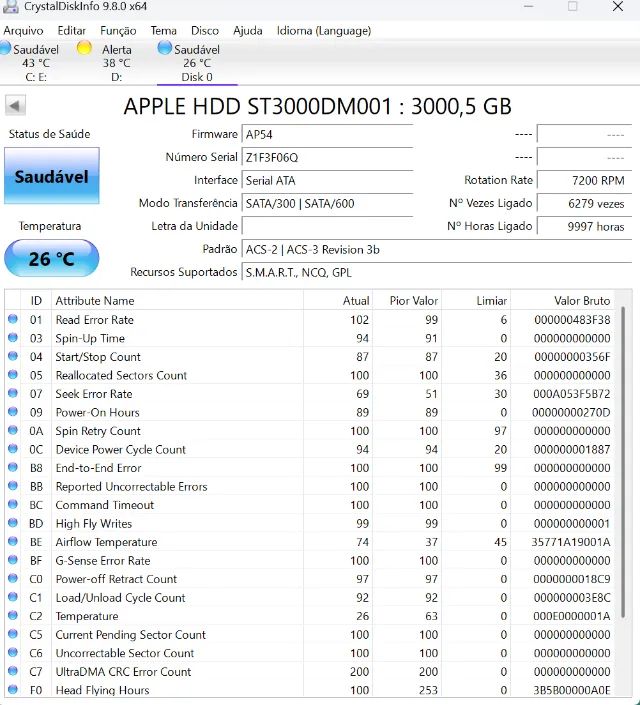Select the C: E: disk at 43 °C
The image size is (640, 705).
31,62
